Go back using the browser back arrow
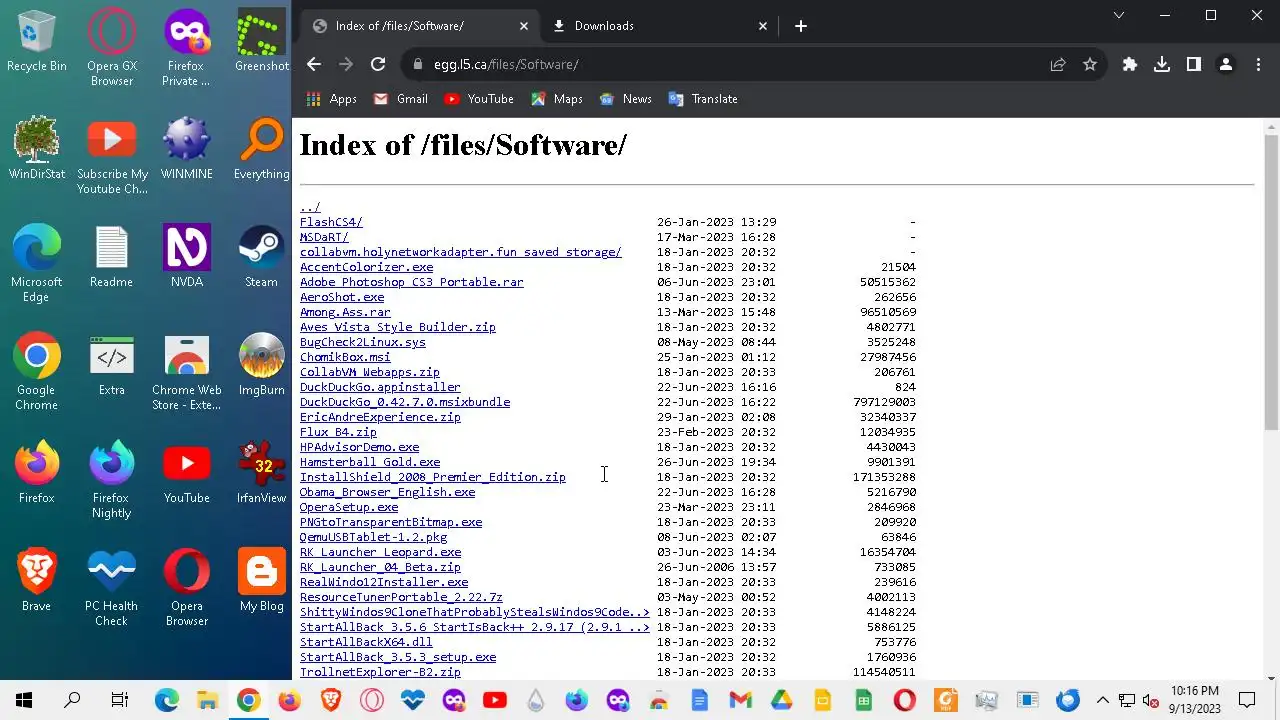 pos(314,64)
